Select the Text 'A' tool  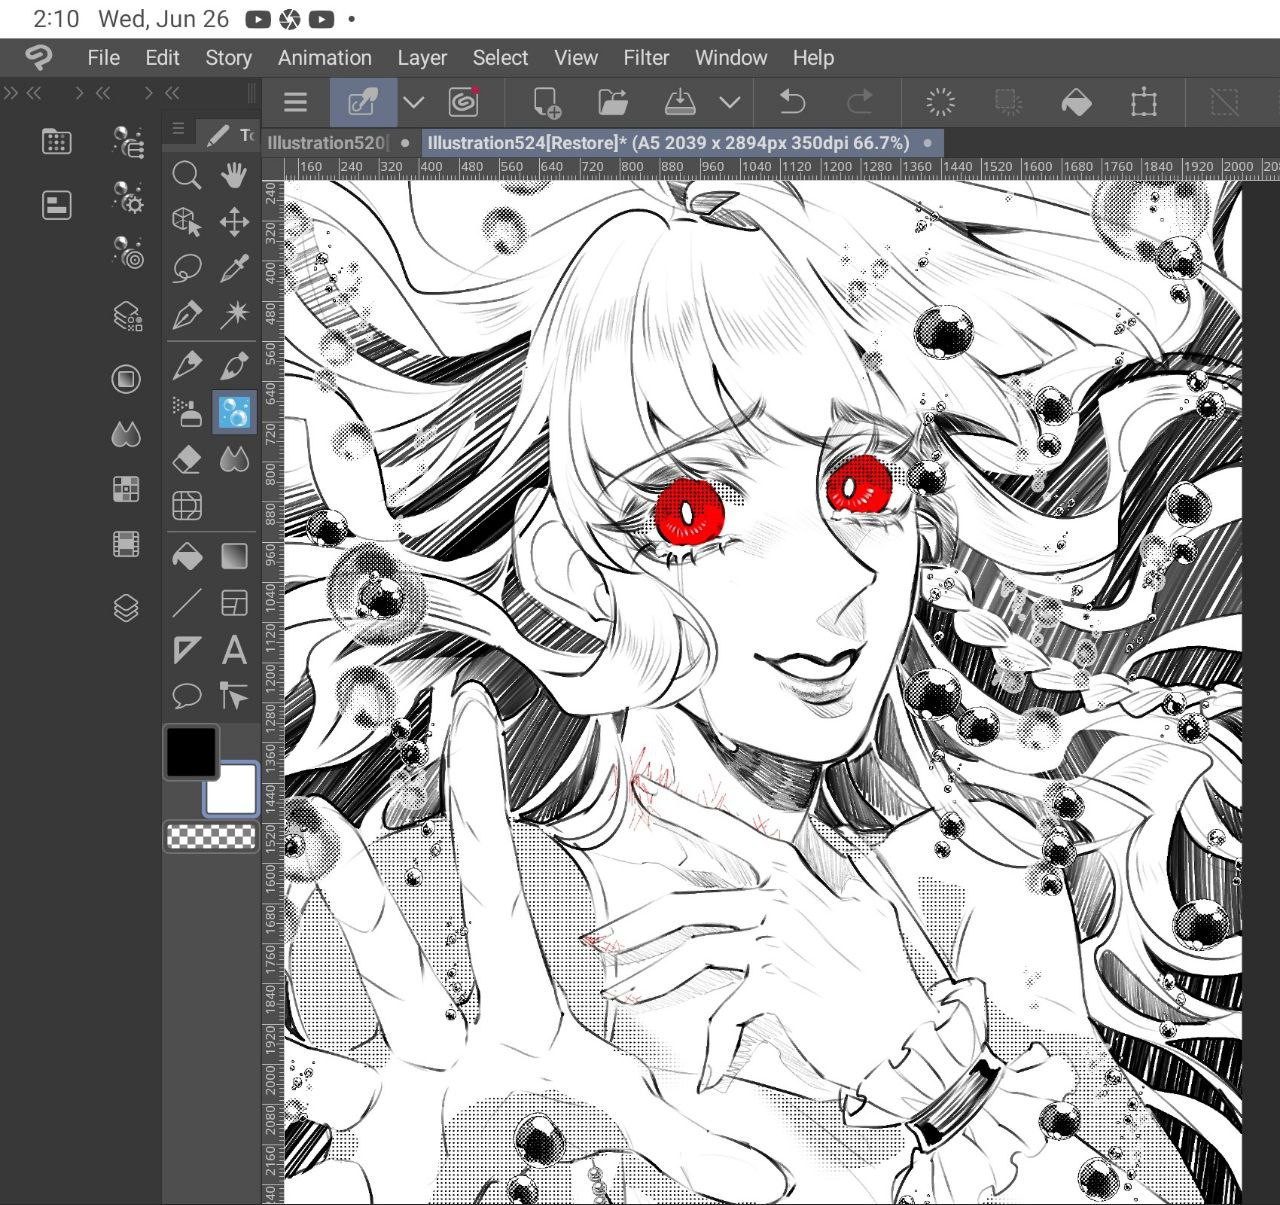234,650
